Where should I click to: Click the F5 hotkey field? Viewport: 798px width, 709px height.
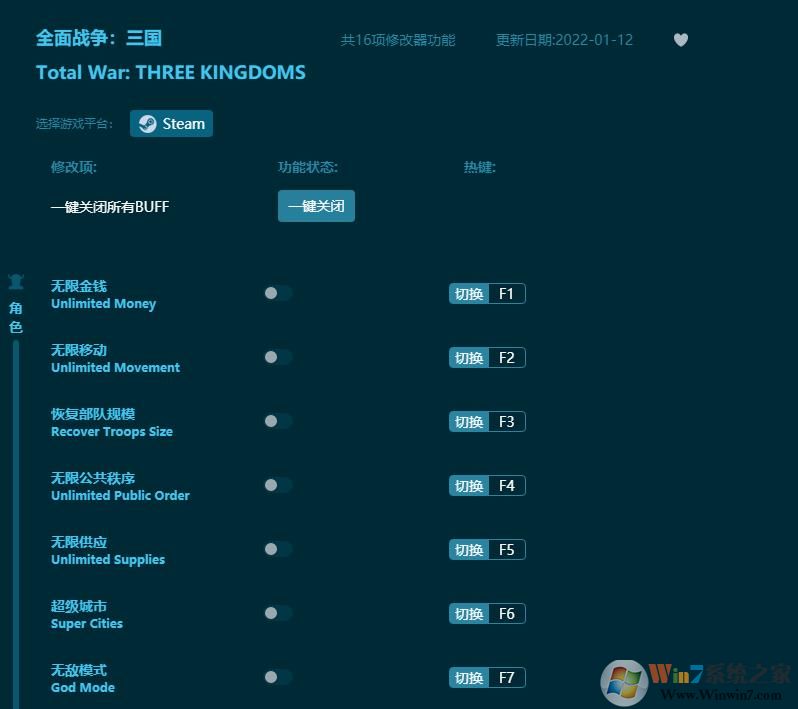coord(507,550)
